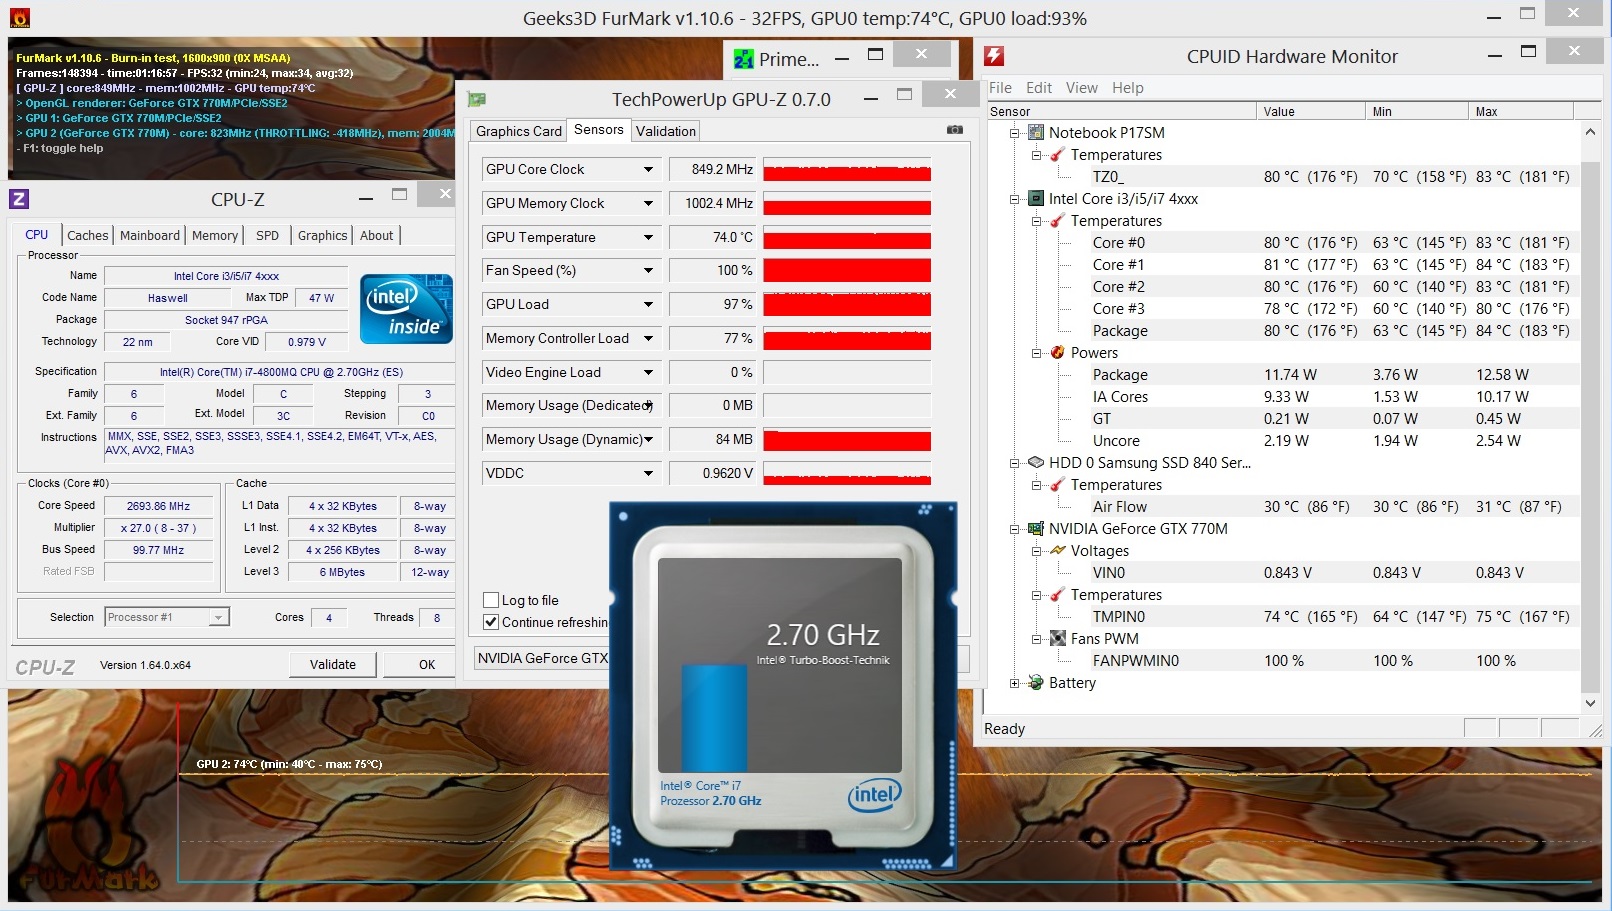
Task: Open the GPU Load sensor dropdown
Action: 648,304
